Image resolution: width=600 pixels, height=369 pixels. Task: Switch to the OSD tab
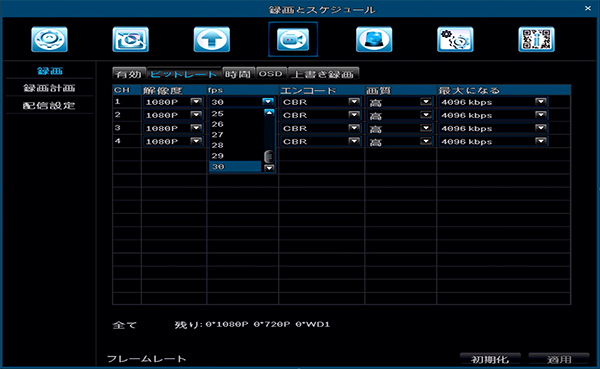[271, 73]
